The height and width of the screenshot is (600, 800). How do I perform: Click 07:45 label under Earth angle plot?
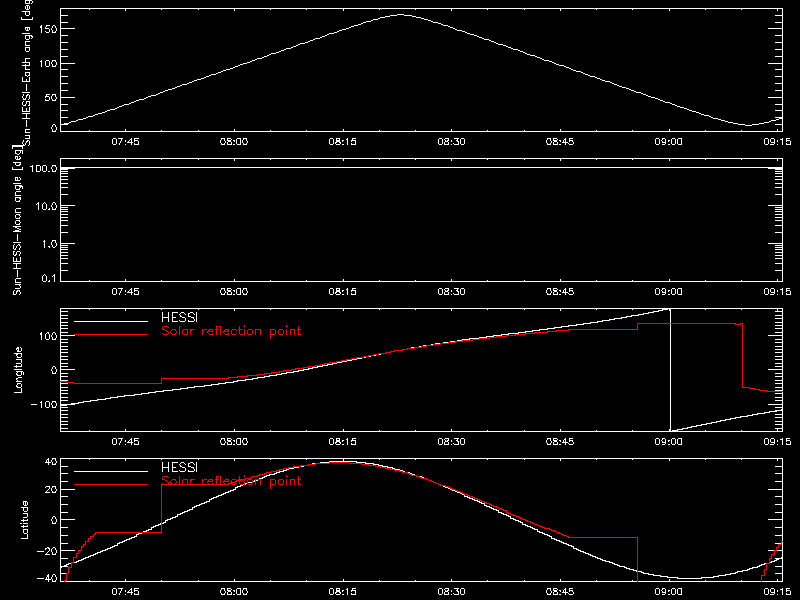[x=125, y=141]
